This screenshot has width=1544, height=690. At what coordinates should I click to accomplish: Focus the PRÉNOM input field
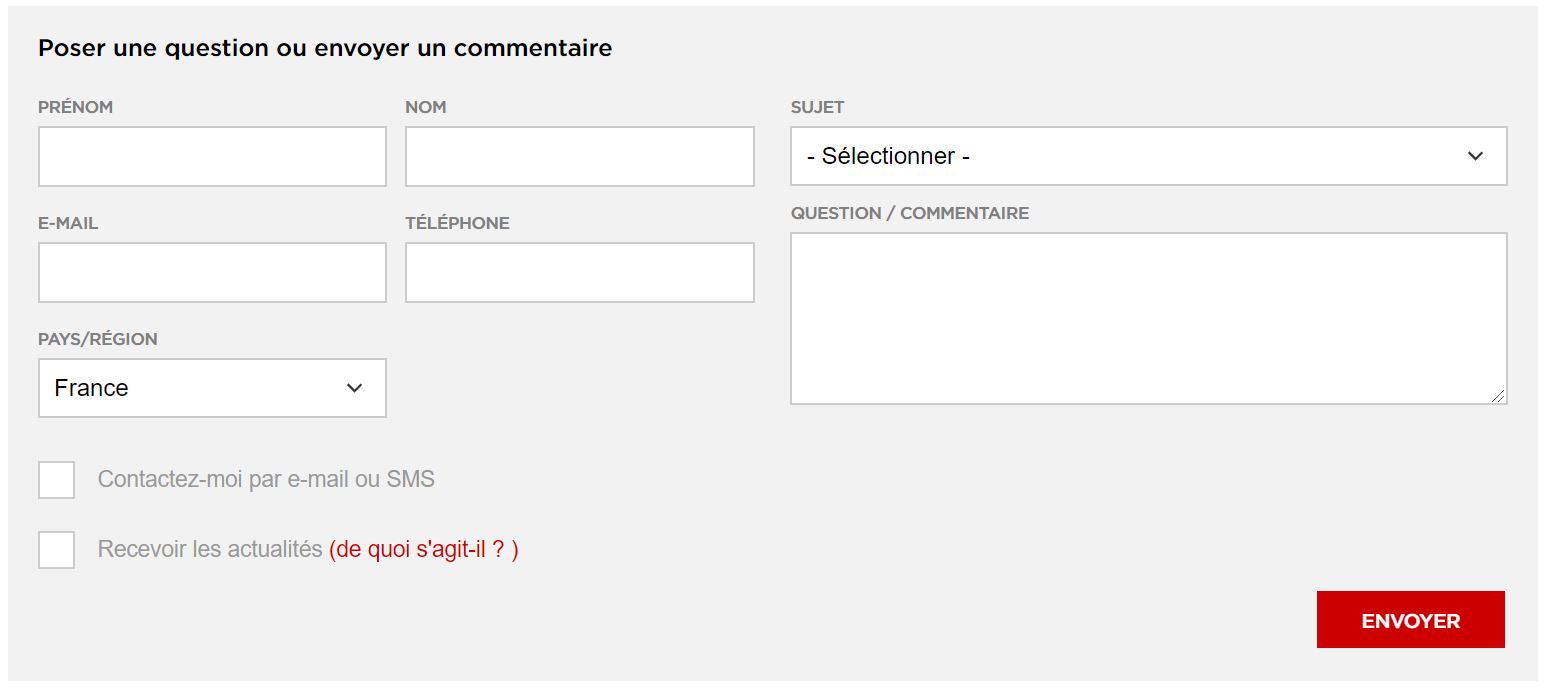(212, 156)
